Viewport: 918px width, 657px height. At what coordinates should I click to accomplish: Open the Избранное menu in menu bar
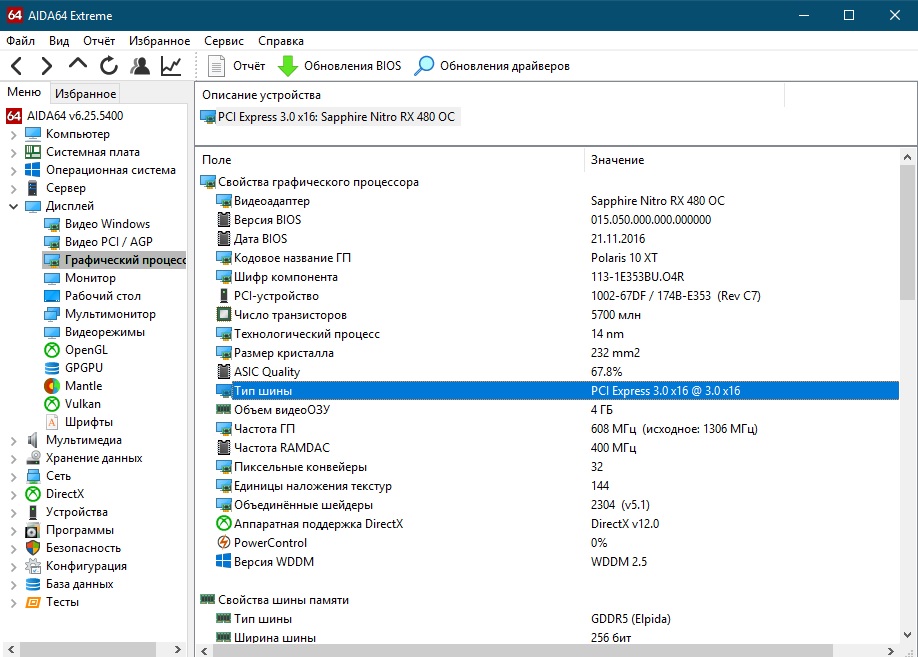coord(160,41)
